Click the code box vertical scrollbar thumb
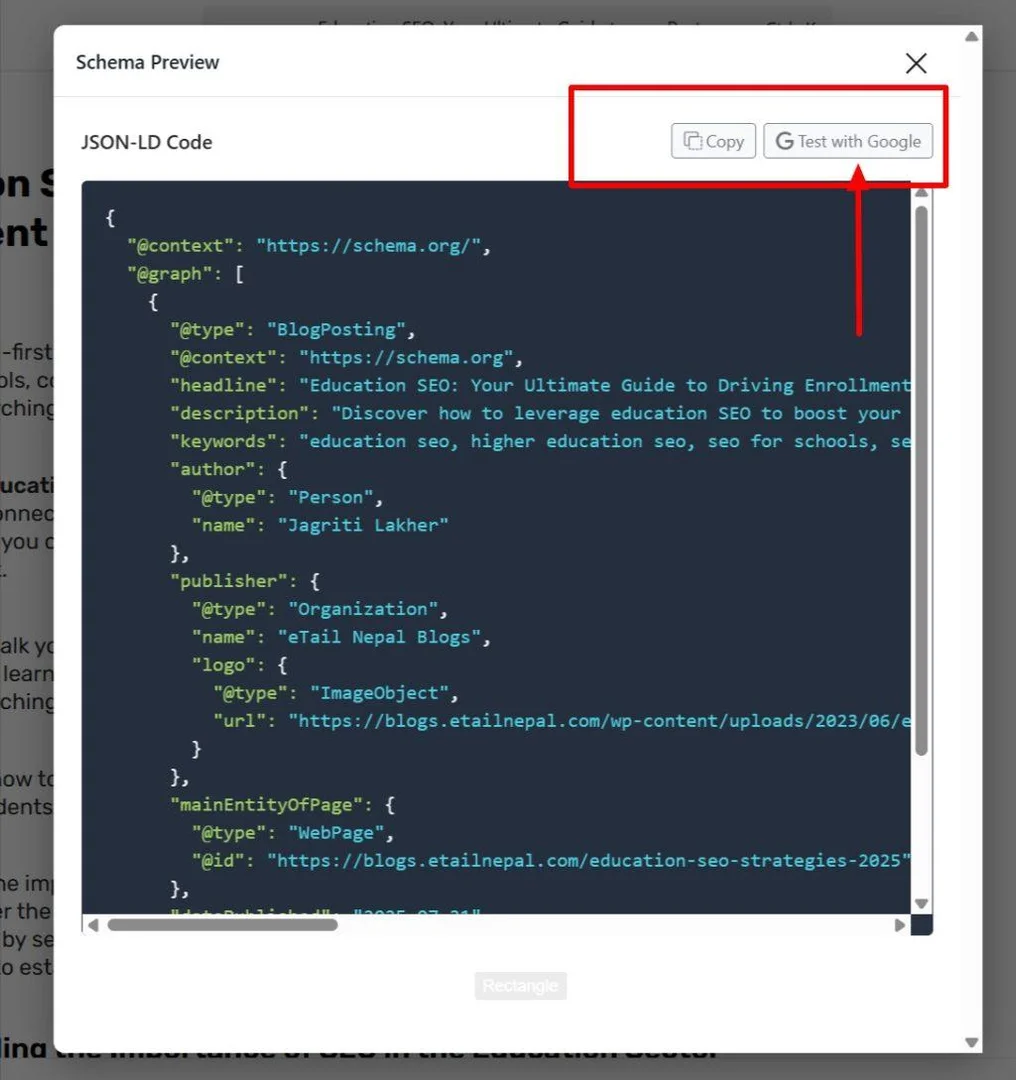The height and width of the screenshot is (1080, 1016). click(921, 480)
